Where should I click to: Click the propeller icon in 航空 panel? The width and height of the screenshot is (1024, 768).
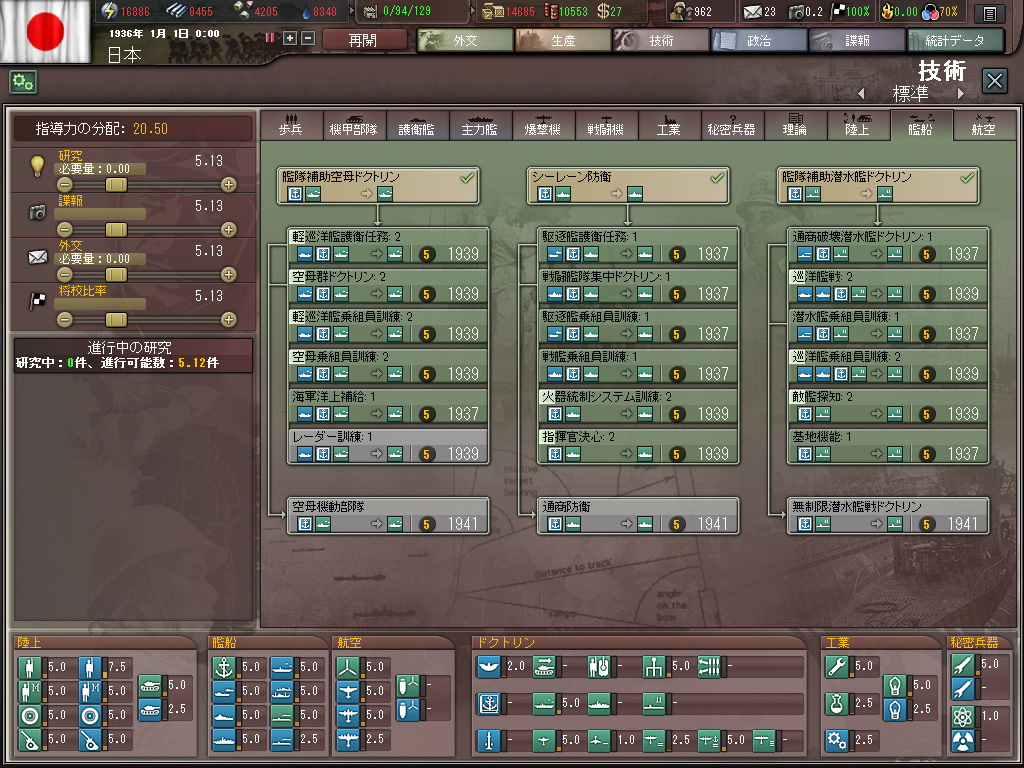[x=348, y=667]
